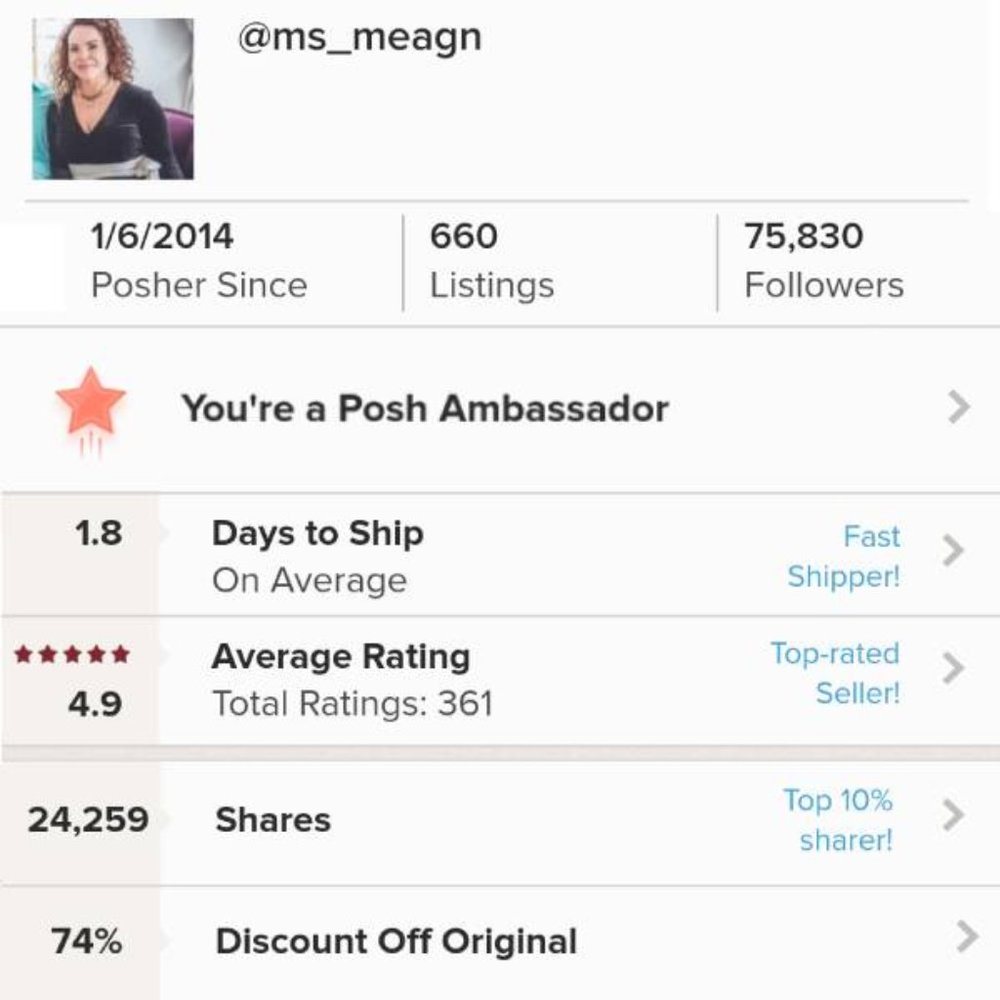Viewport: 1000px width, 1000px height.
Task: Click the Fast Shipper! link
Action: [x=844, y=556]
